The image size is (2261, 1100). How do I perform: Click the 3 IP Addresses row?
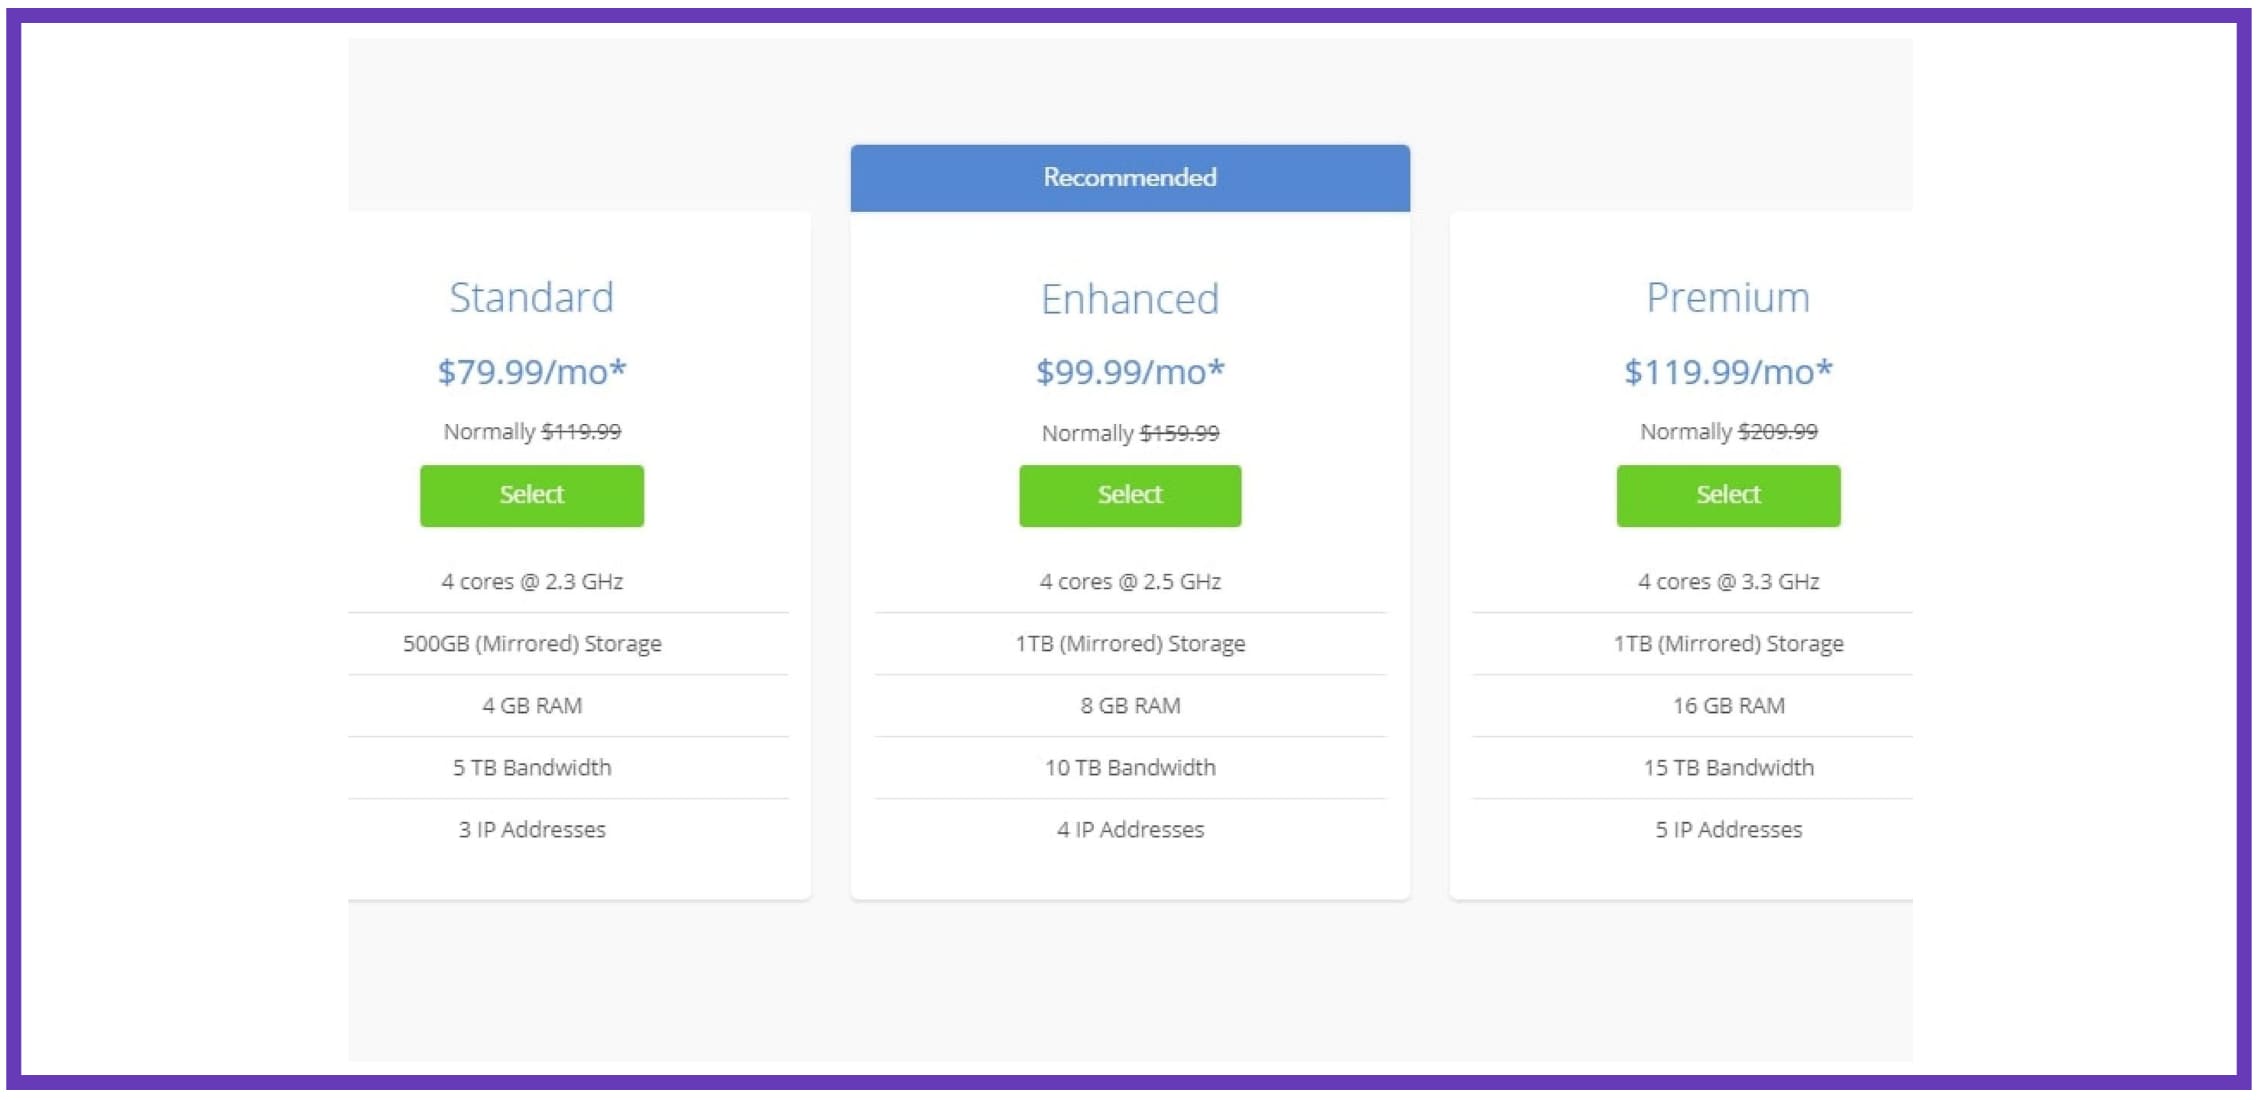[x=568, y=829]
